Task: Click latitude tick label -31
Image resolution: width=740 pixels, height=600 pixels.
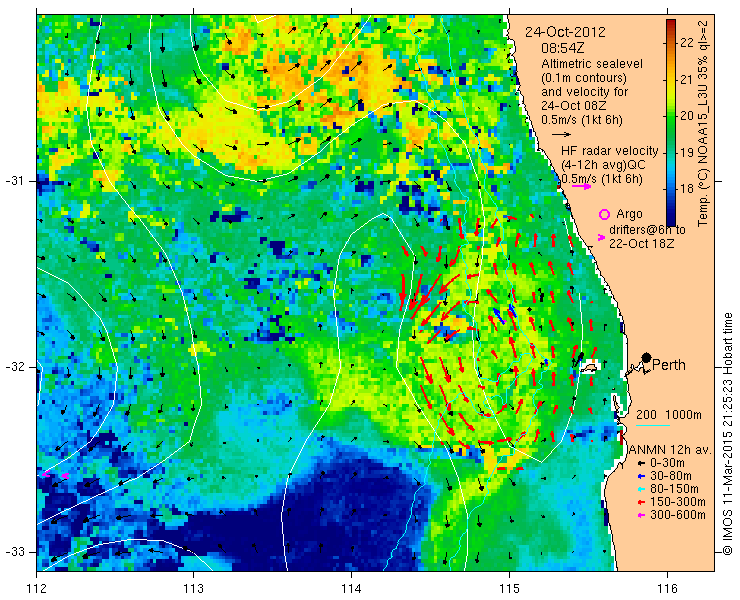Action: (14, 181)
